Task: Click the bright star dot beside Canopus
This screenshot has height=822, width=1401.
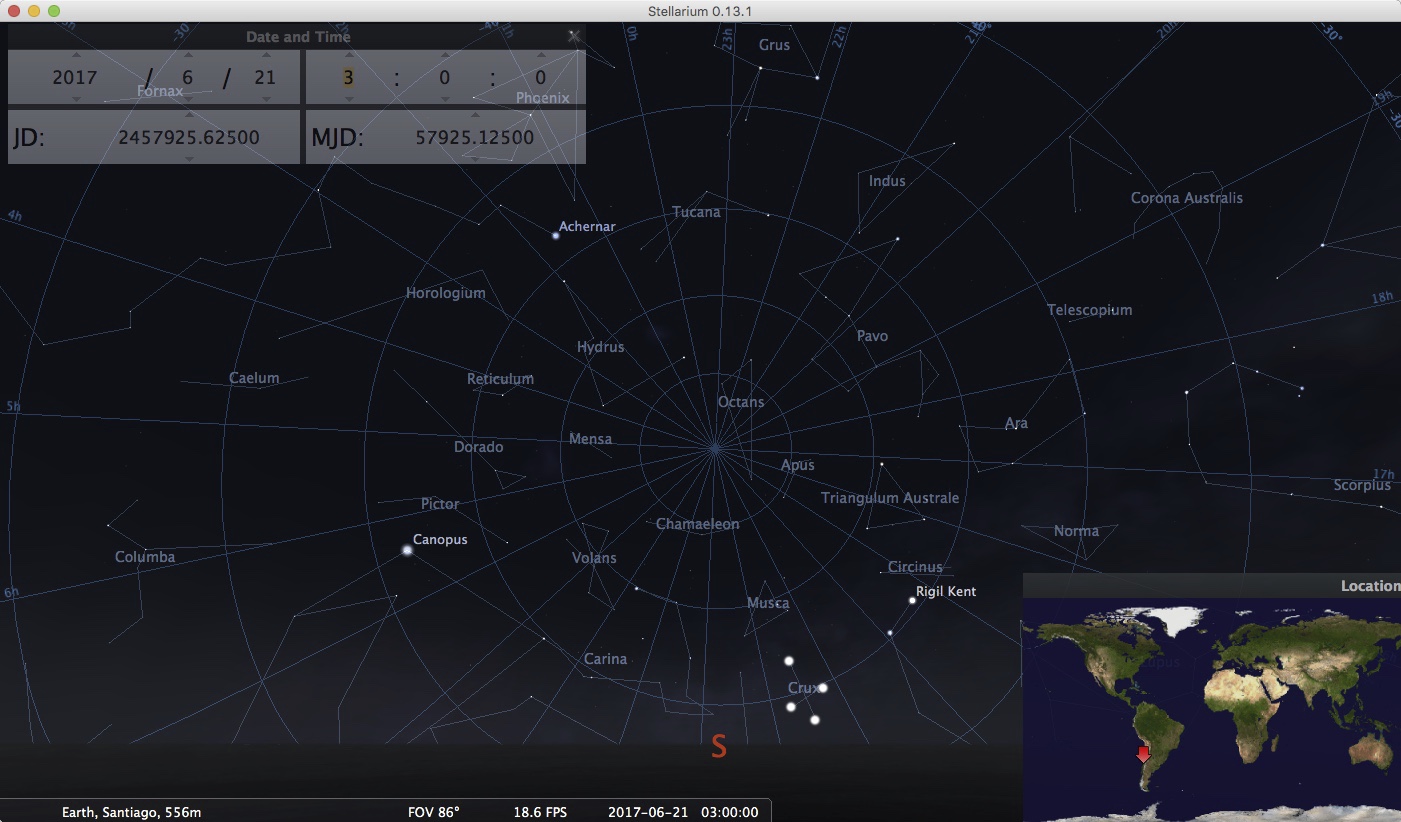Action: click(407, 550)
